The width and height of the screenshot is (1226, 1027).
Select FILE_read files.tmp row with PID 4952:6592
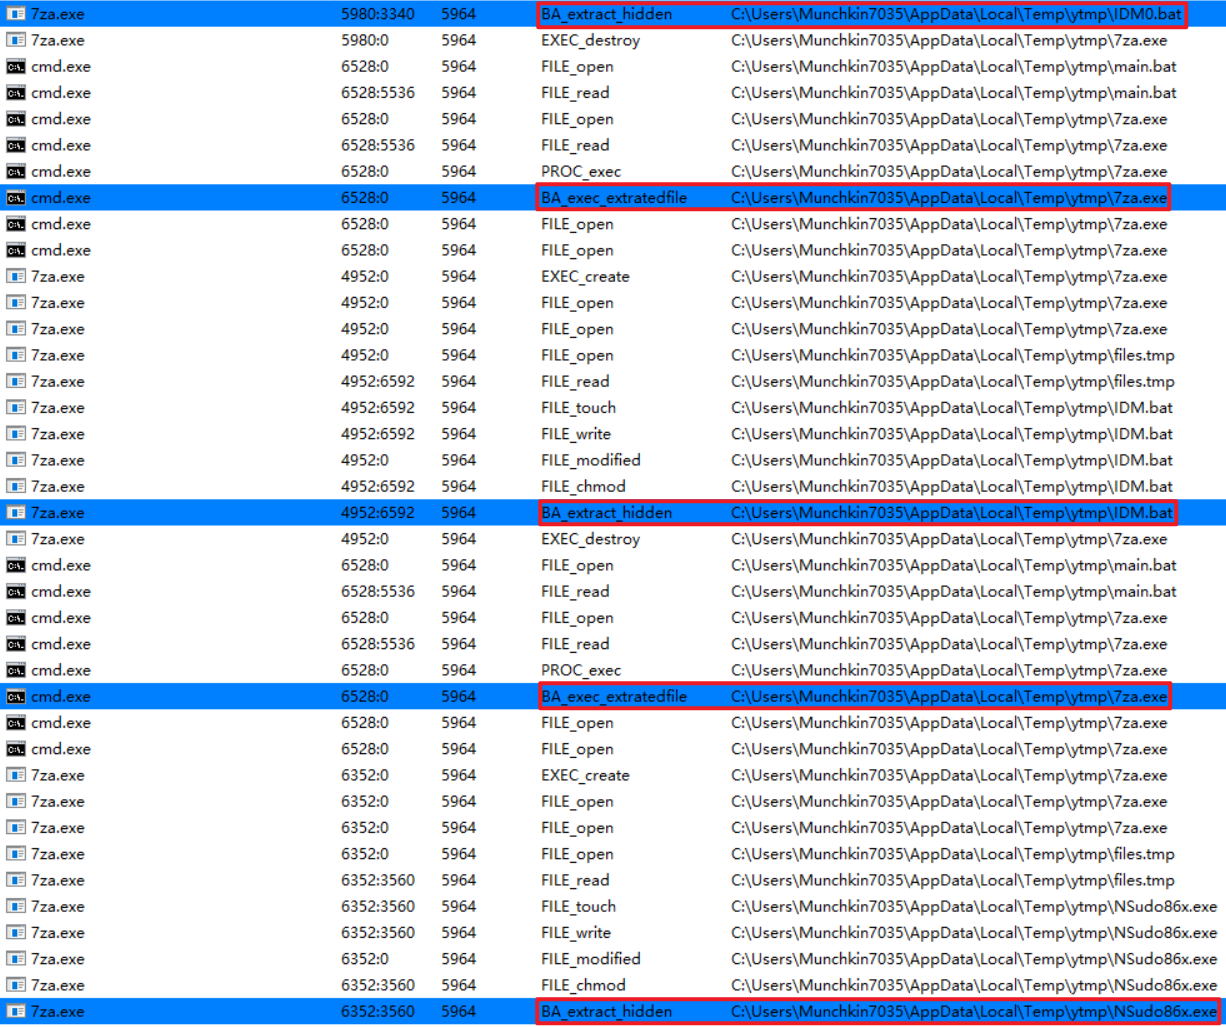click(x=575, y=381)
